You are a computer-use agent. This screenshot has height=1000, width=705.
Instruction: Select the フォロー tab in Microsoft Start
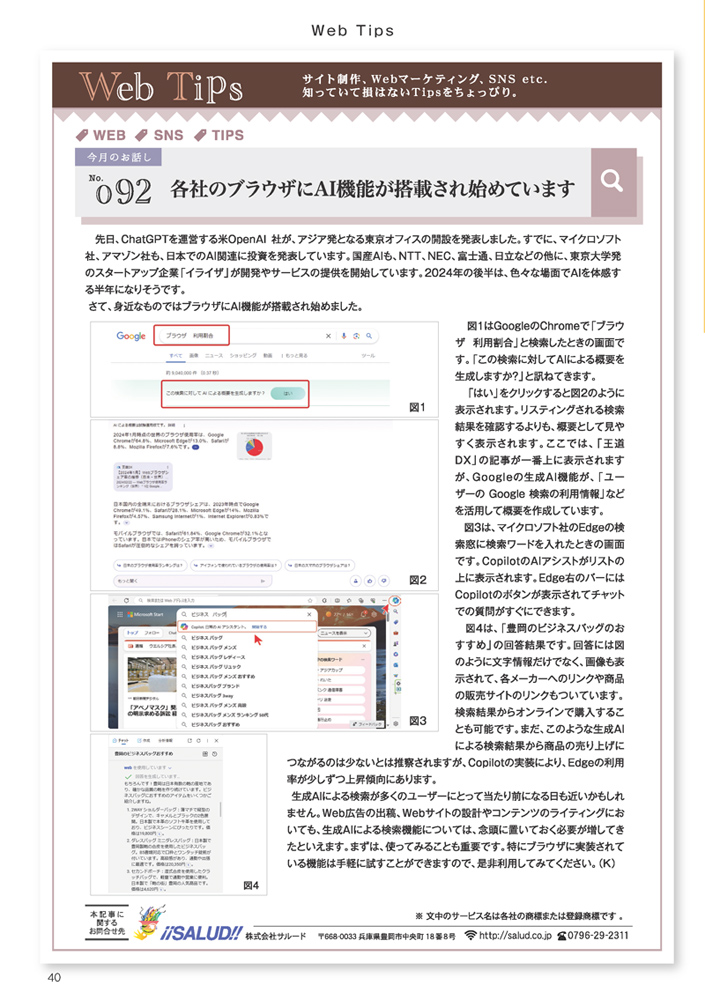[x=152, y=633]
